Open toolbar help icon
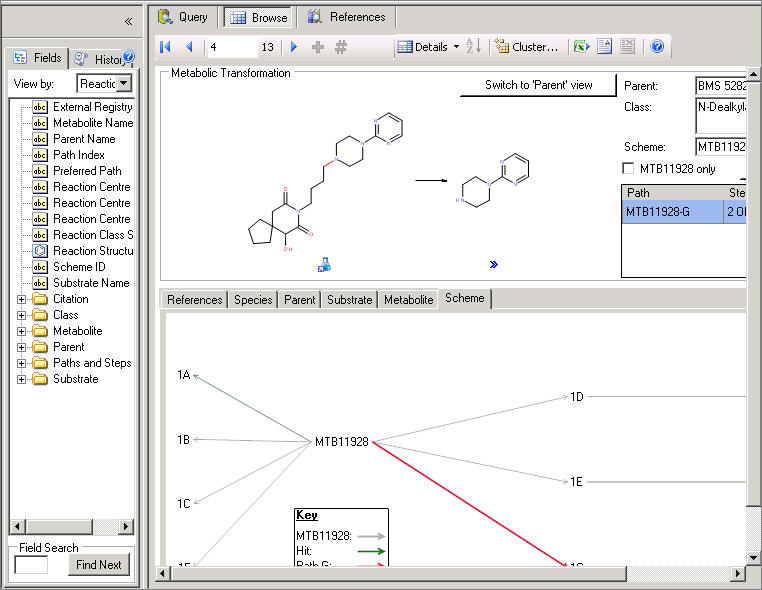Image resolution: width=762 pixels, height=590 pixels. [x=657, y=47]
